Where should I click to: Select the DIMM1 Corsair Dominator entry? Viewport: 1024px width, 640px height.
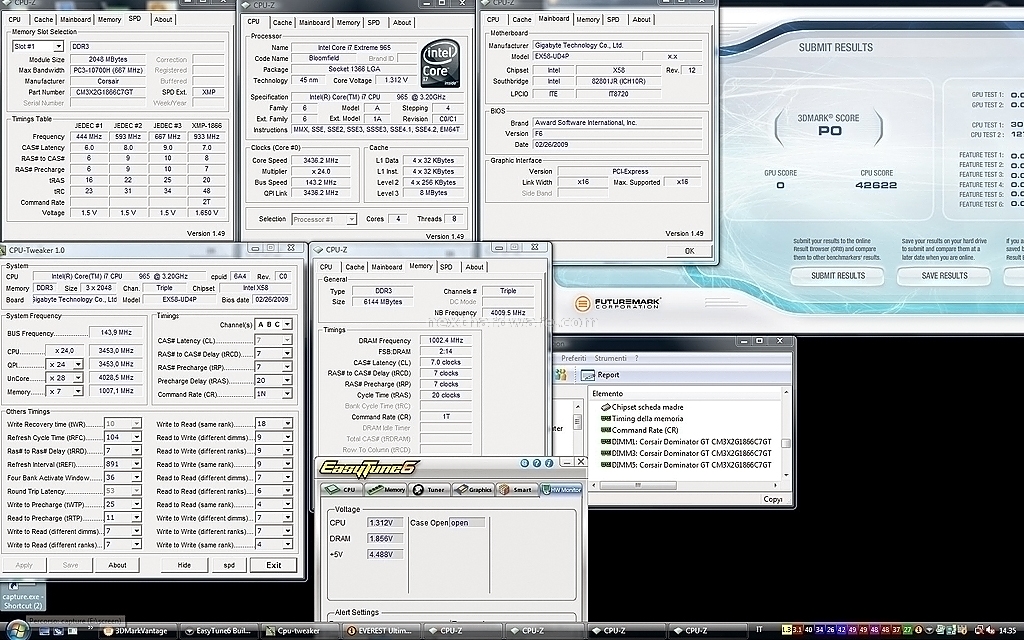click(686, 442)
